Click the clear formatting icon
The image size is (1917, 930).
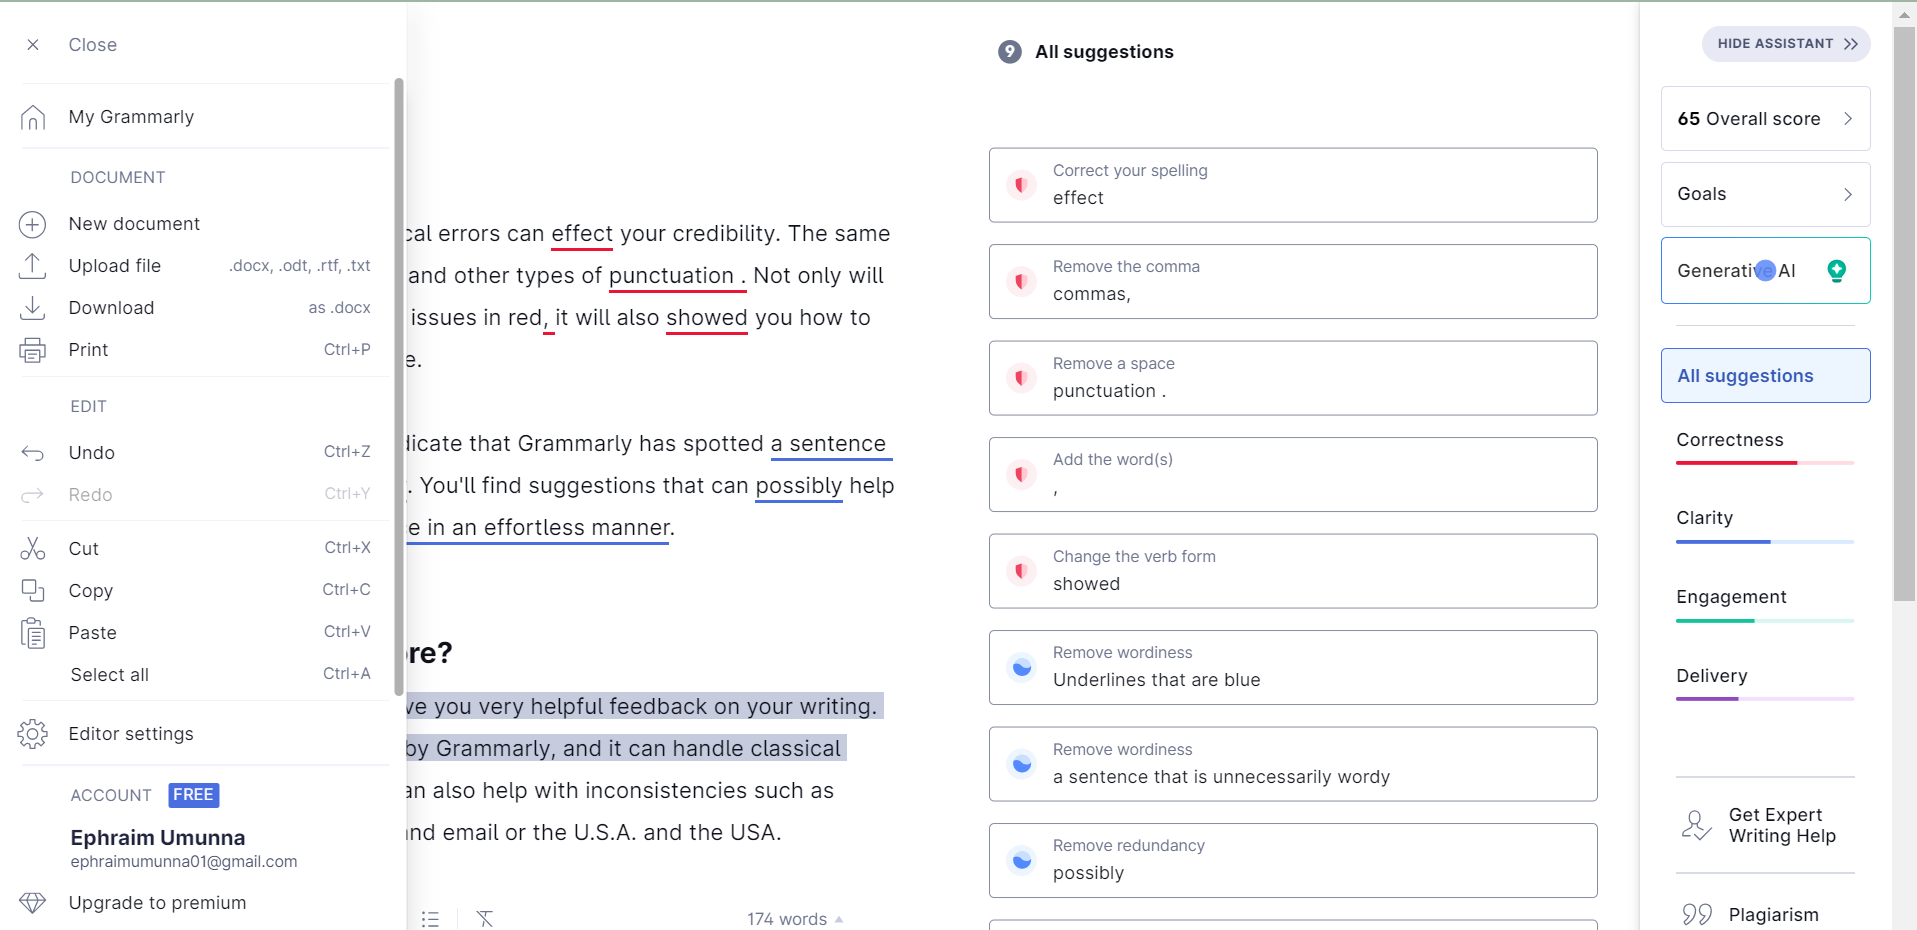(x=485, y=919)
